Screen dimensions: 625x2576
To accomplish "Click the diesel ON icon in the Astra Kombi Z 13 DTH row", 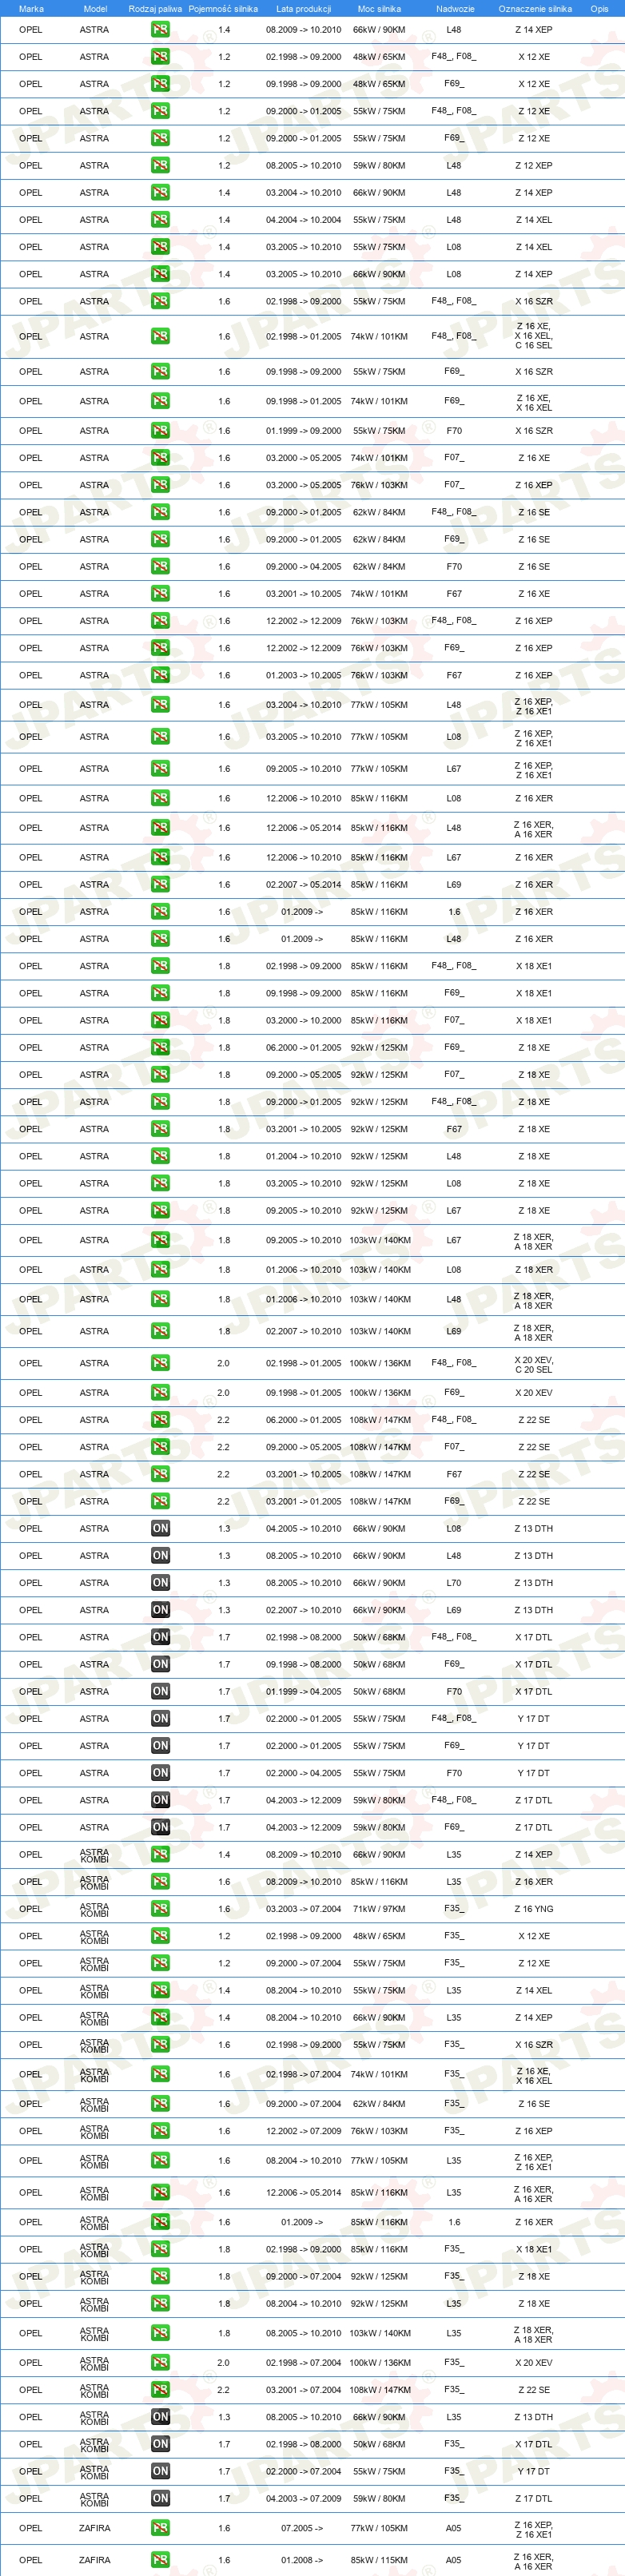I will coord(160,2416).
